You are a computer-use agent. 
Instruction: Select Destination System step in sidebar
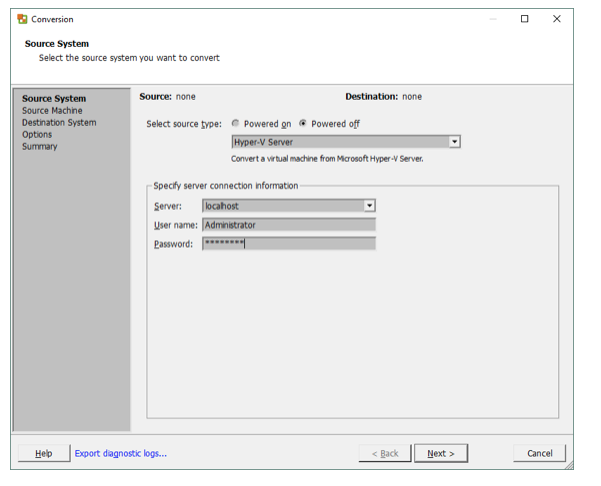pyautogui.click(x=59, y=122)
